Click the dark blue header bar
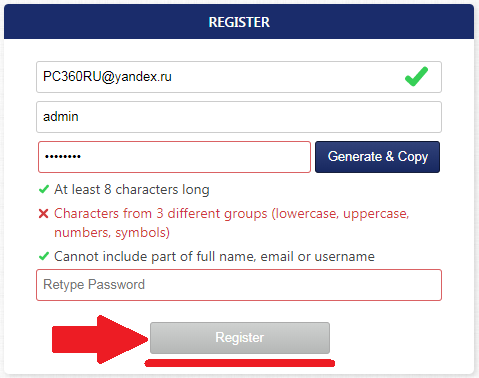Image resolution: width=479 pixels, height=378 pixels. [239, 22]
